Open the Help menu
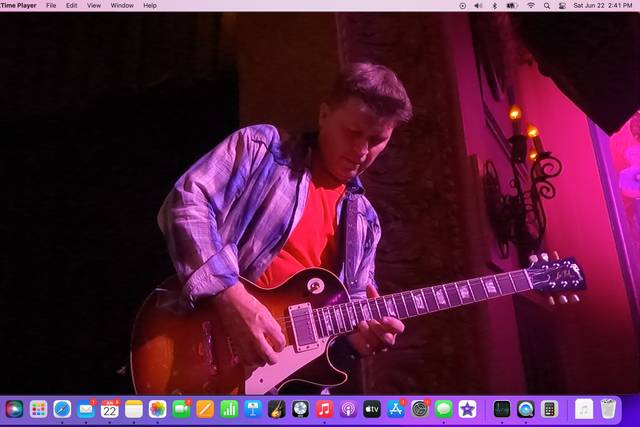640x427 pixels. tap(150, 5)
